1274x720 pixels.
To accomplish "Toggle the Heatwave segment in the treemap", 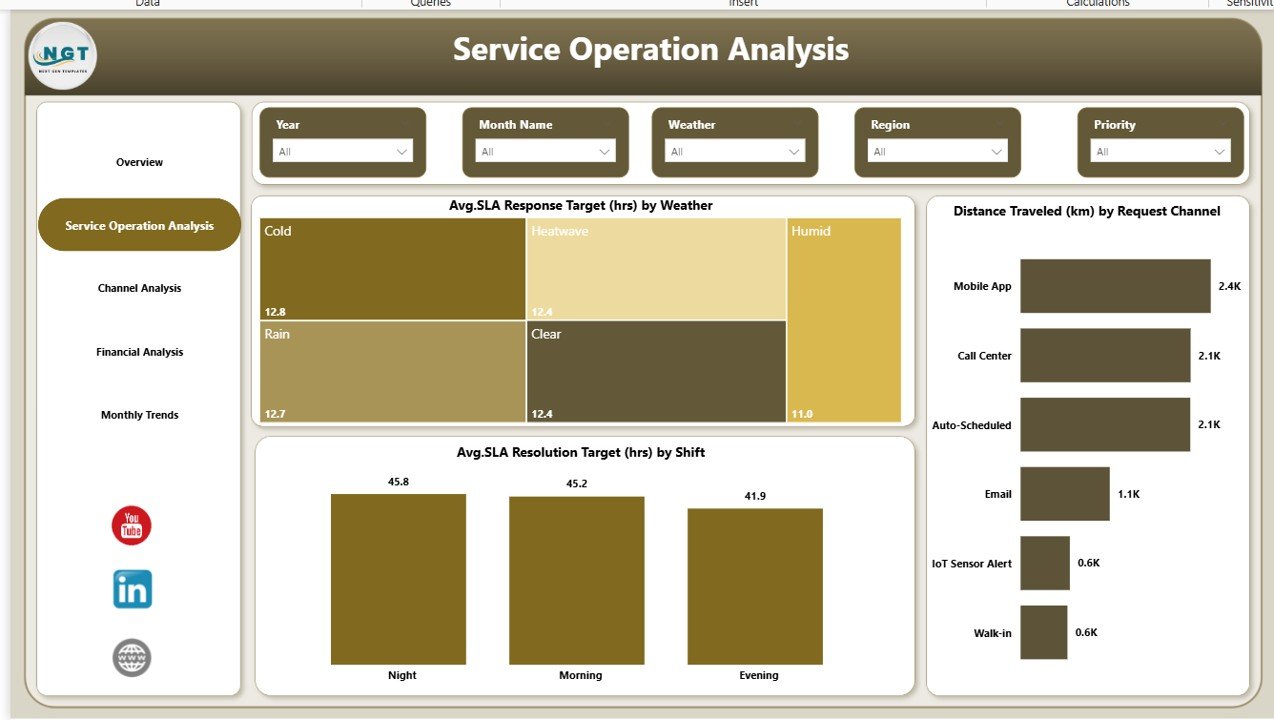I will [655, 268].
